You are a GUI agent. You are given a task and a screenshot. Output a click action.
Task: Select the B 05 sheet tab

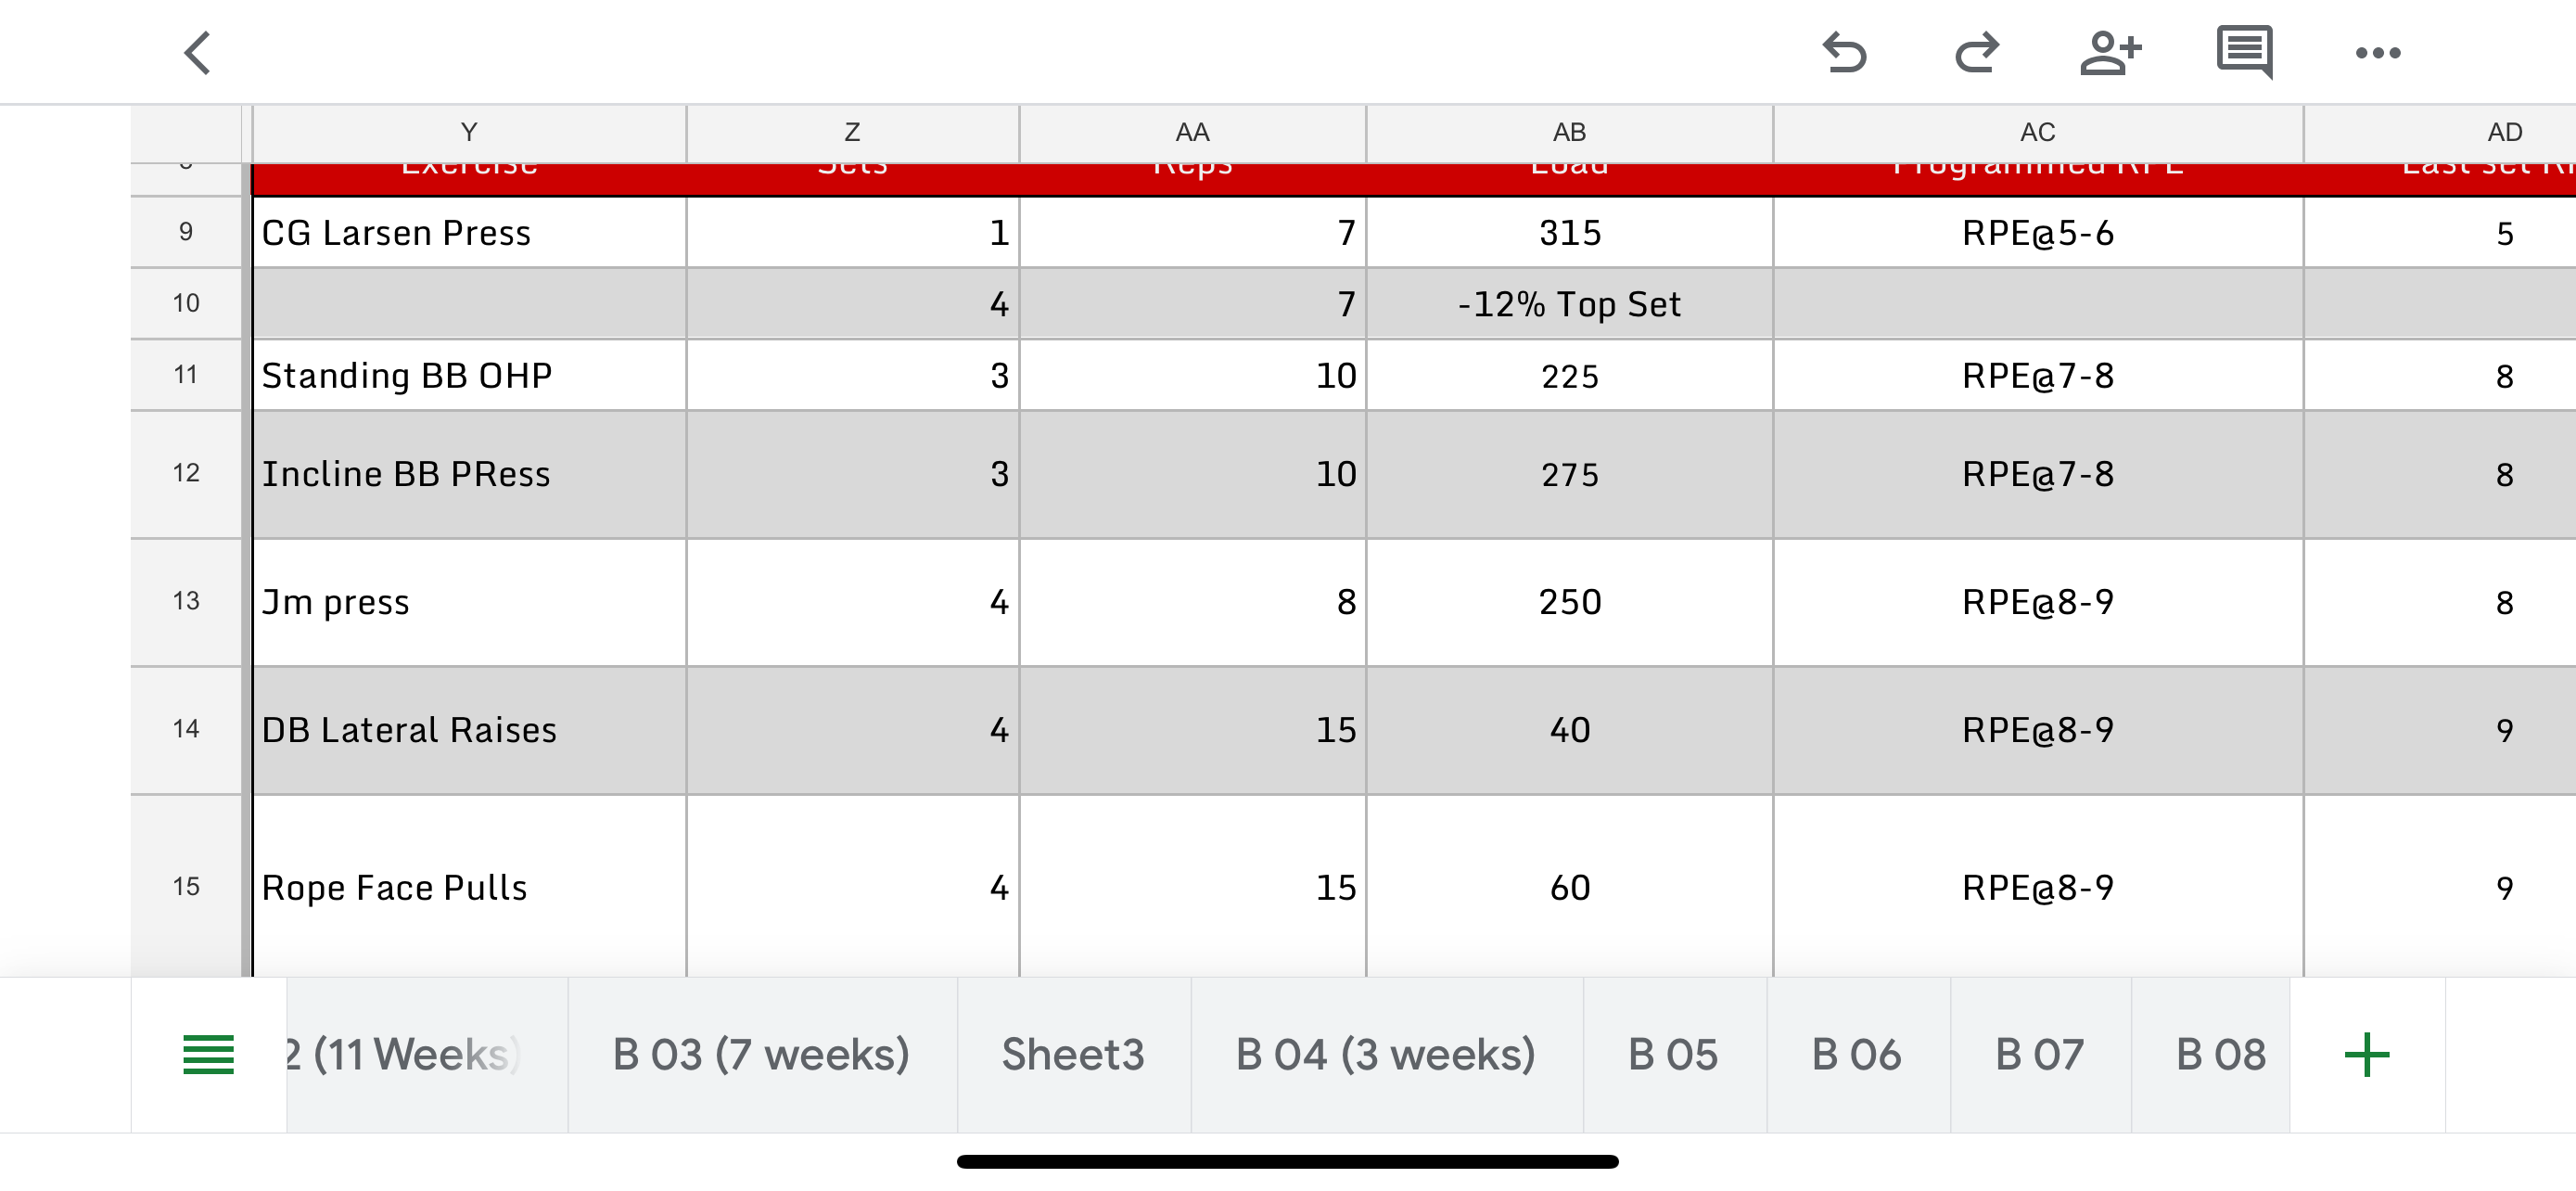1673,1055
